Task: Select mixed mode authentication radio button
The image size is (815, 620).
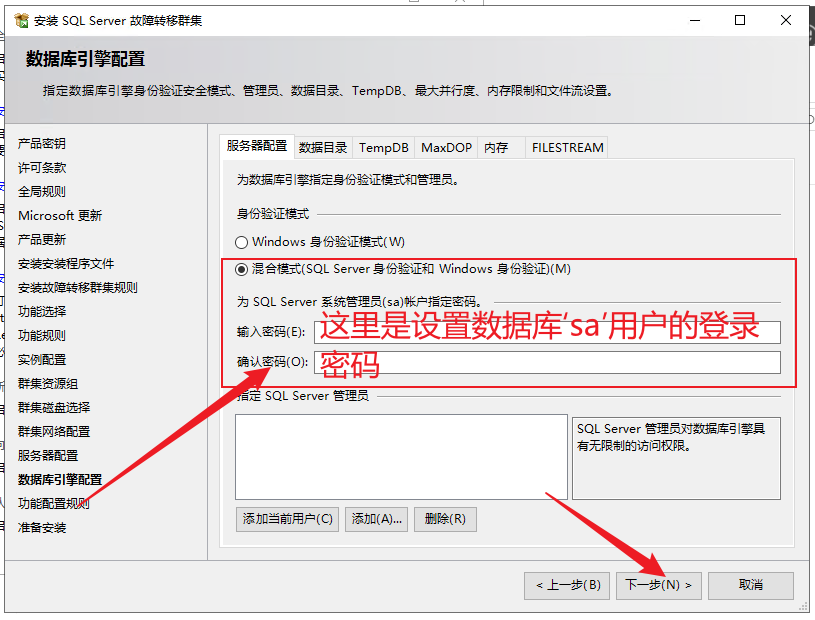Action: coord(241,269)
